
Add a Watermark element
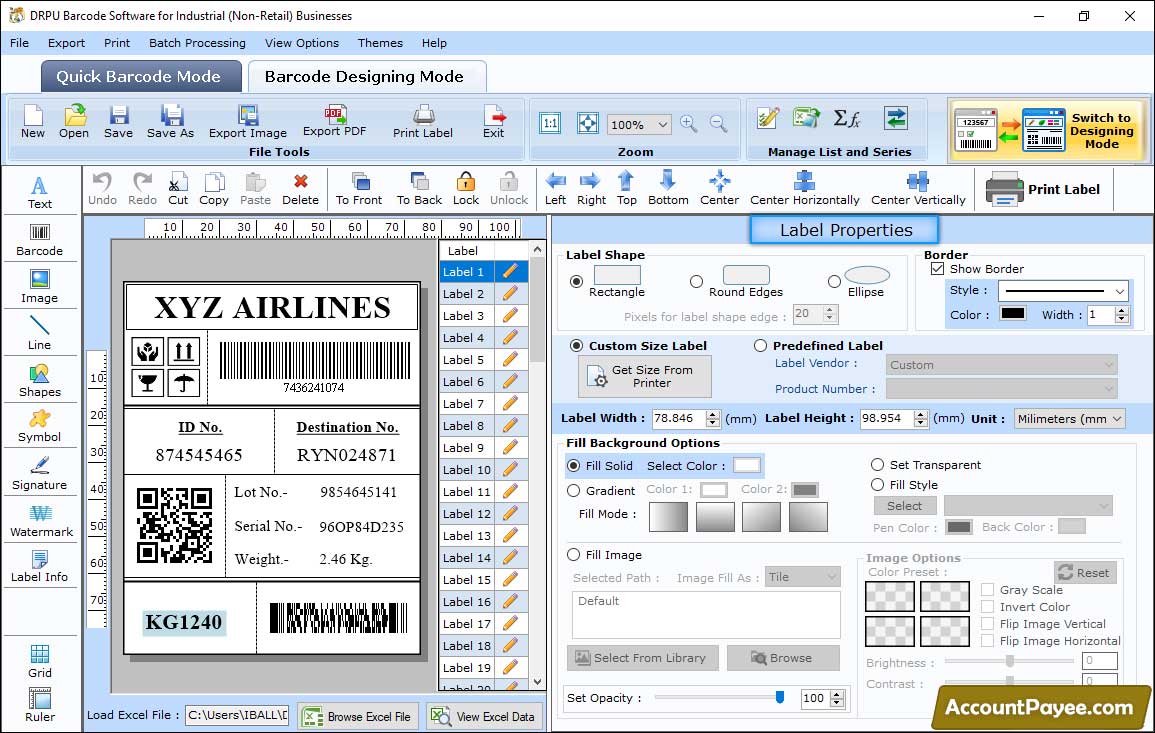(x=40, y=521)
